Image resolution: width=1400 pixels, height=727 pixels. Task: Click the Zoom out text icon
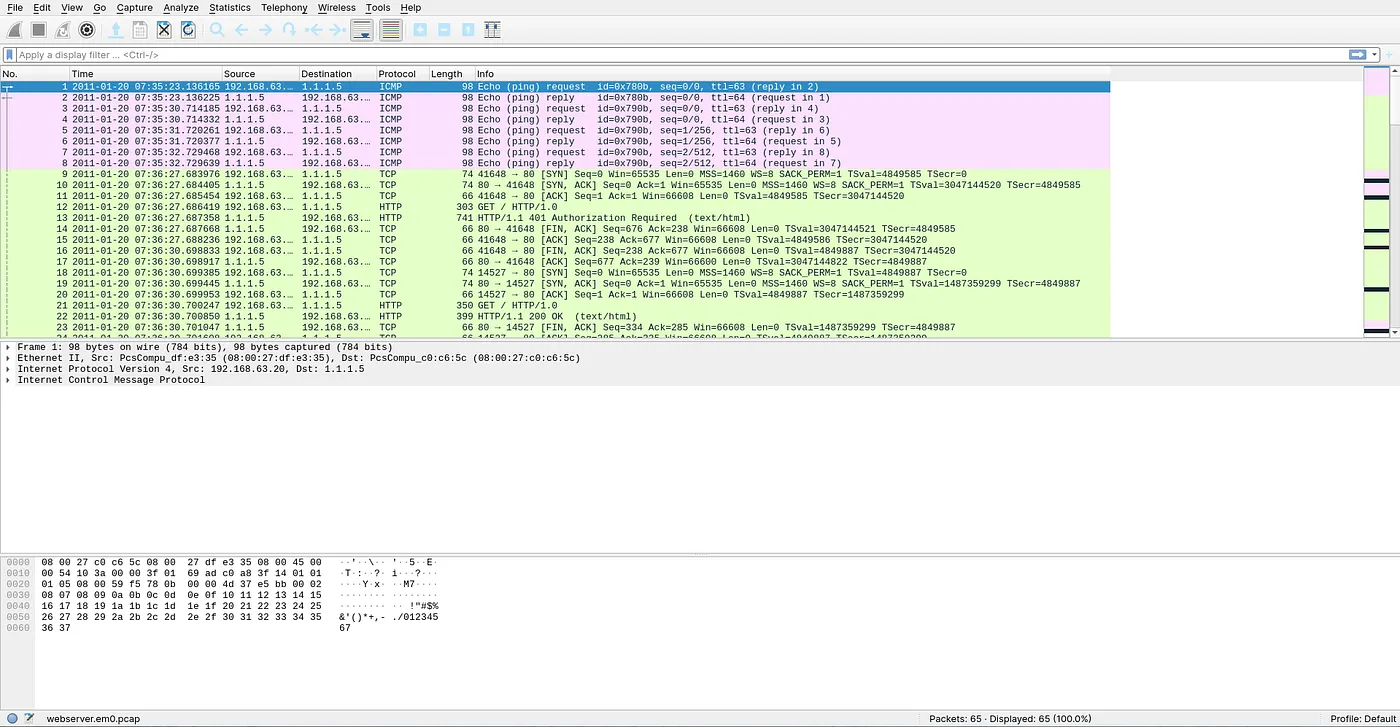(444, 30)
